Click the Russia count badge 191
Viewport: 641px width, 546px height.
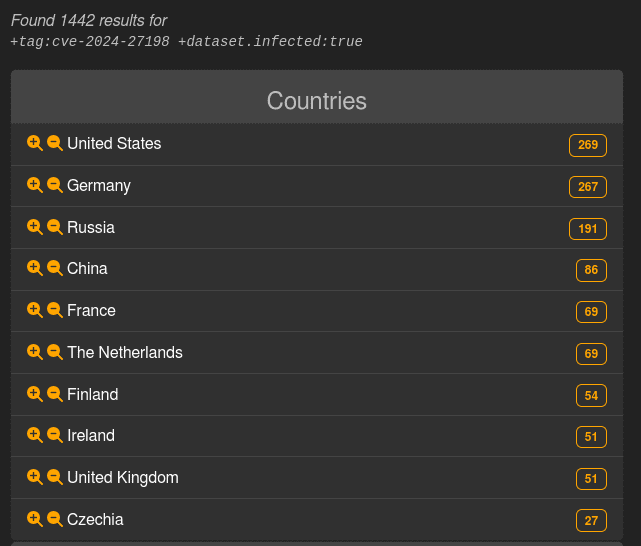point(587,229)
